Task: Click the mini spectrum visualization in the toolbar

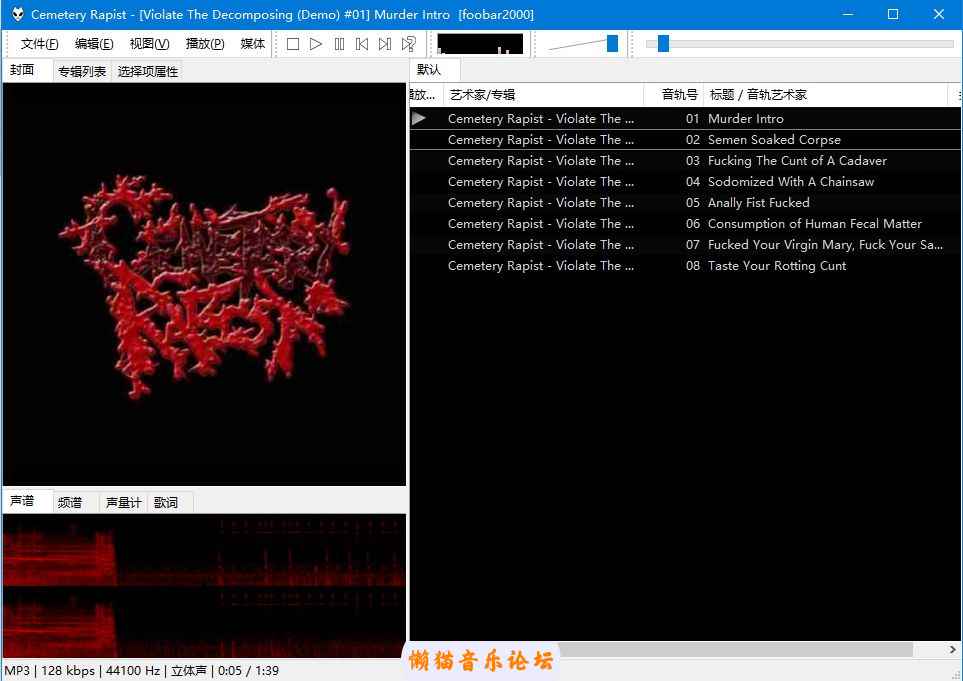Action: (x=480, y=44)
